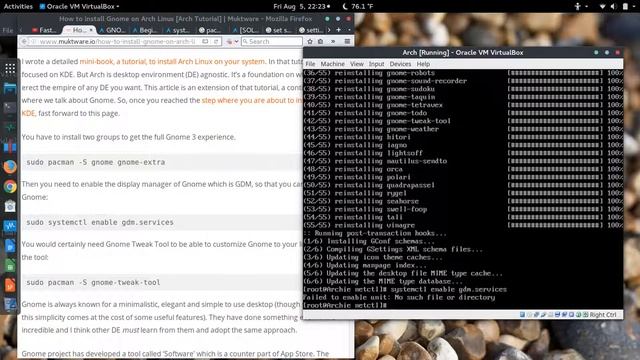640x360 pixels.
Task: Open the View menu in VirtualBox
Action: click(356, 64)
